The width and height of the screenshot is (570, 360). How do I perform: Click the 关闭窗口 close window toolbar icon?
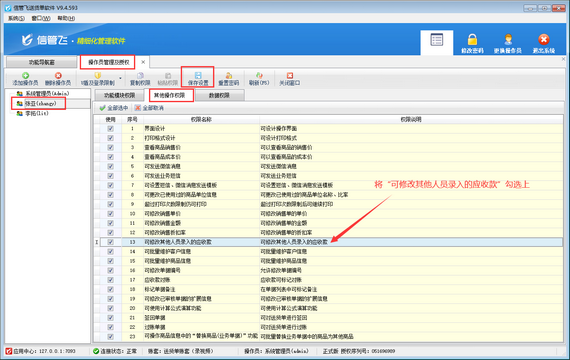[290, 76]
